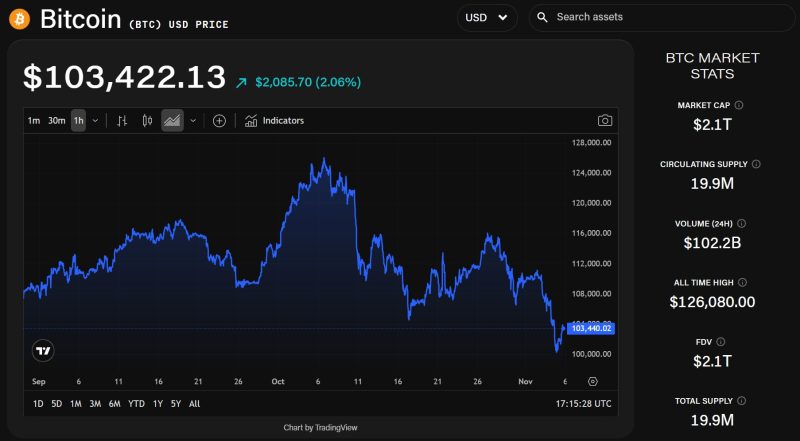The height and width of the screenshot is (441, 800).
Task: Open the Indicators menu
Action: click(274, 121)
